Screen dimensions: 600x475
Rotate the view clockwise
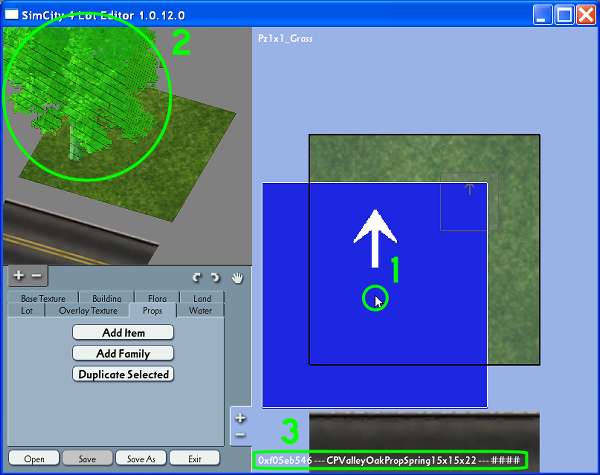214,277
